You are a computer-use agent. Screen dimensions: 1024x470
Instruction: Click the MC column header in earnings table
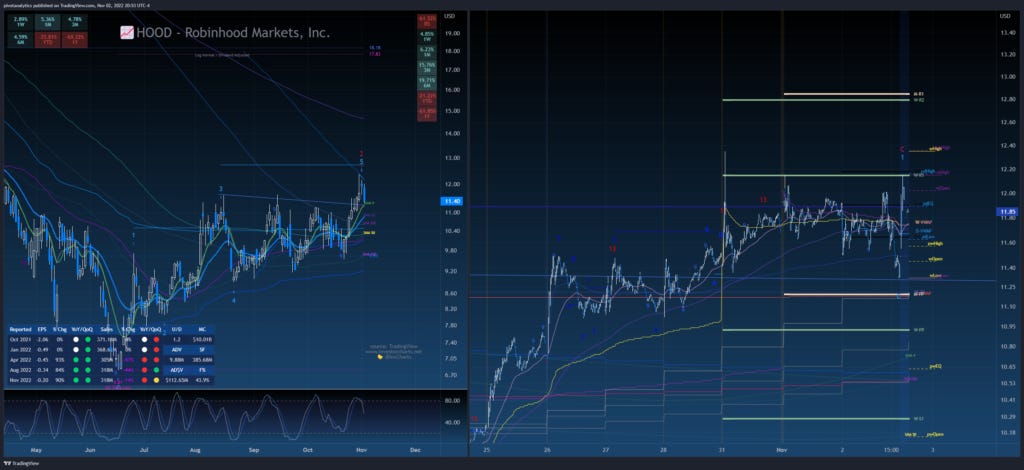click(x=201, y=330)
